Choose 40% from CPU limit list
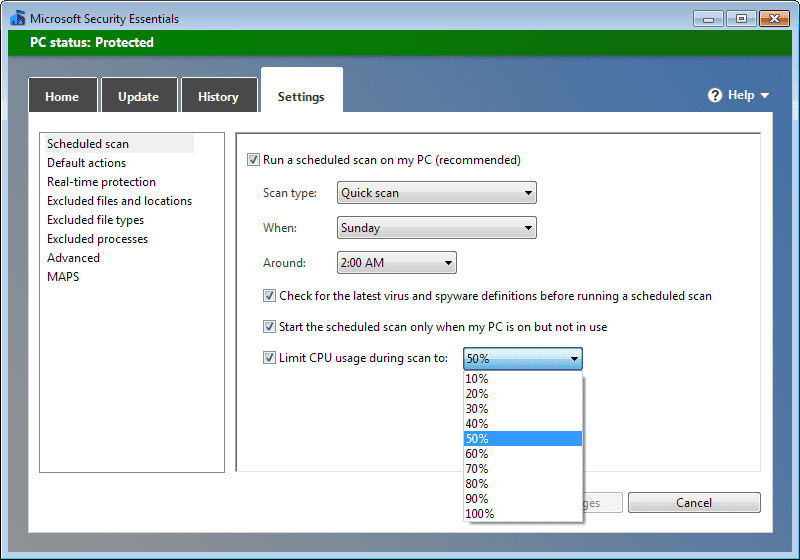This screenshot has height=560, width=800. pos(522,424)
